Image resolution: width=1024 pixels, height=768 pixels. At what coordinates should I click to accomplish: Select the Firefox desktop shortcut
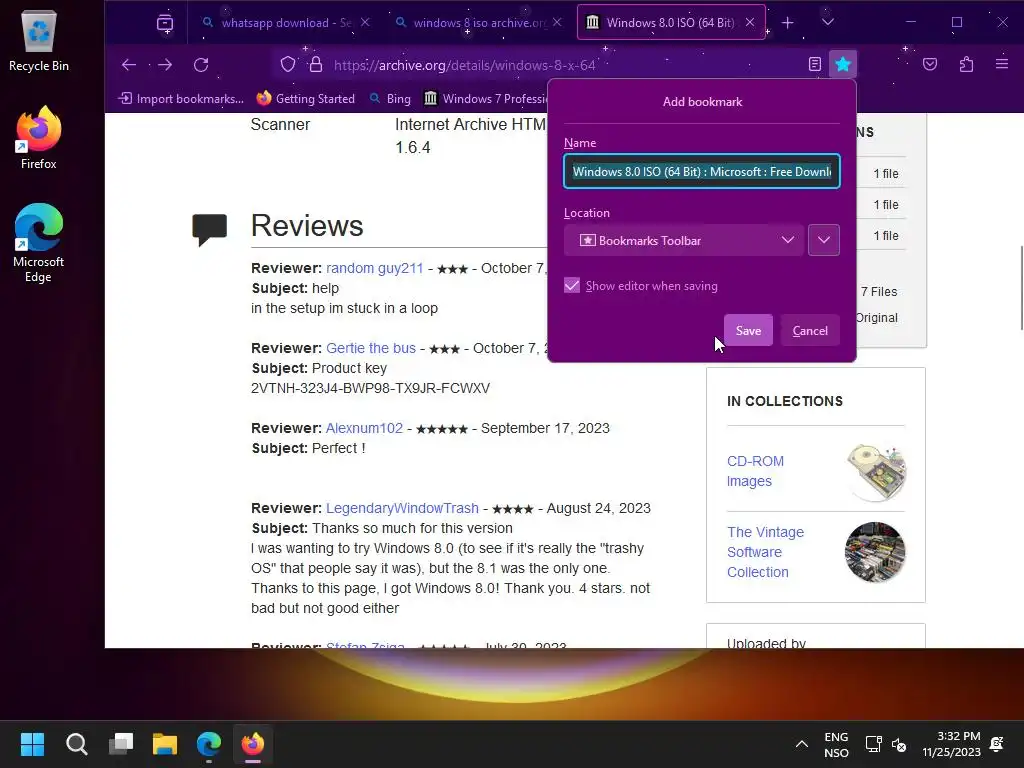(x=39, y=138)
